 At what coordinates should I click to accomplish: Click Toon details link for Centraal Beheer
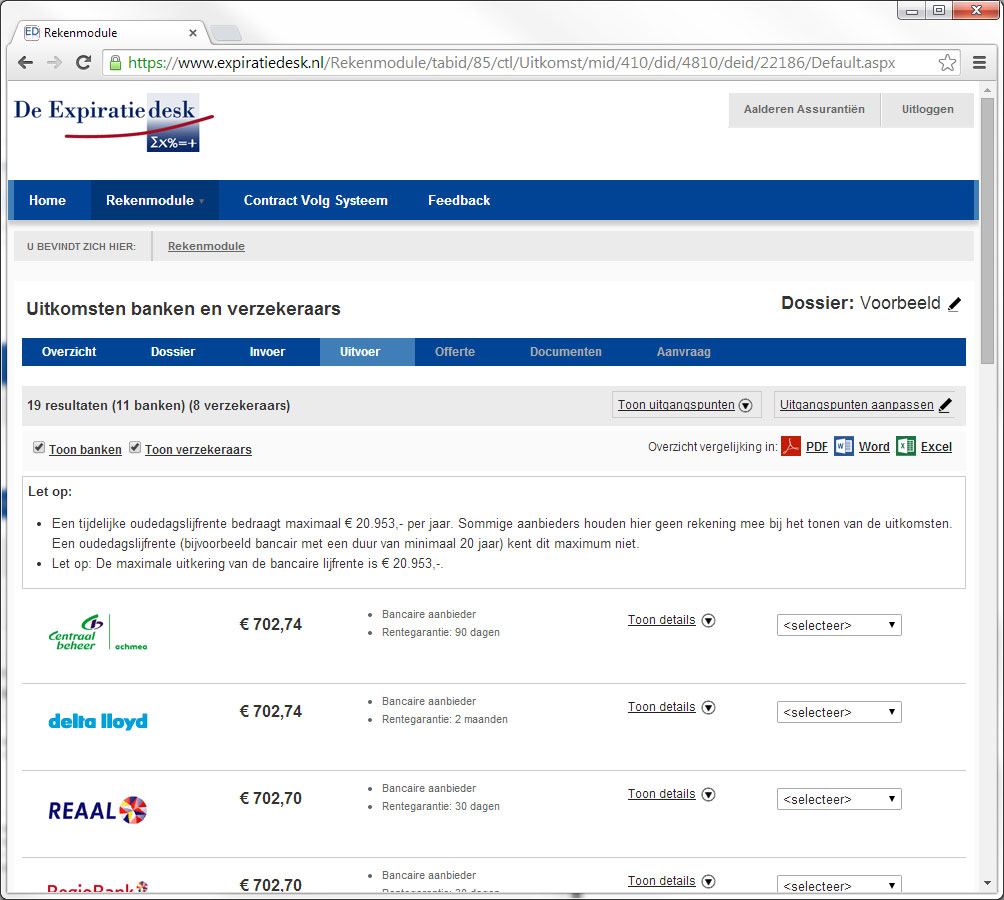pyautogui.click(x=661, y=620)
